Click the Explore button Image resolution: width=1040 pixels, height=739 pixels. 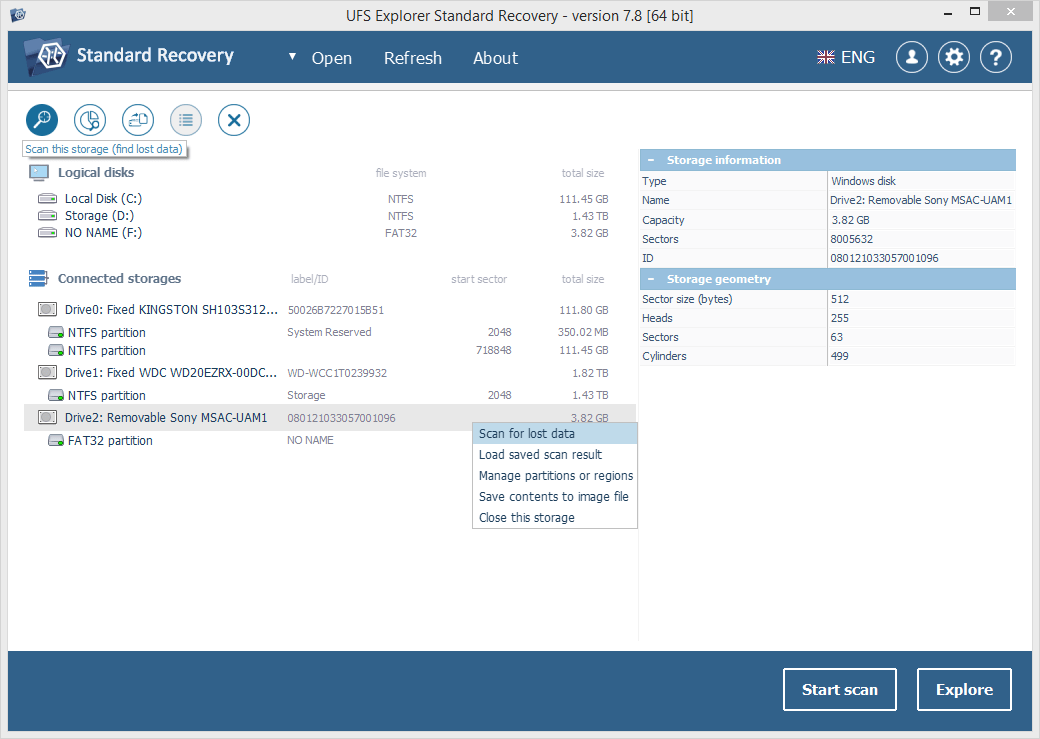(x=963, y=689)
